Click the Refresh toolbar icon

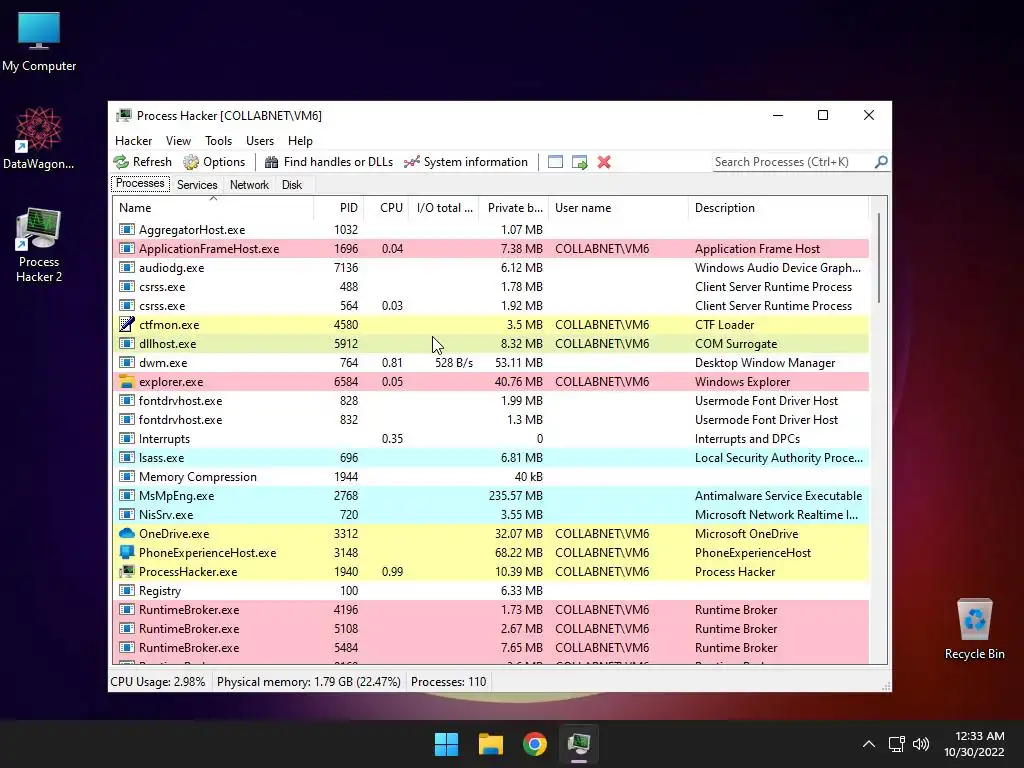point(121,162)
